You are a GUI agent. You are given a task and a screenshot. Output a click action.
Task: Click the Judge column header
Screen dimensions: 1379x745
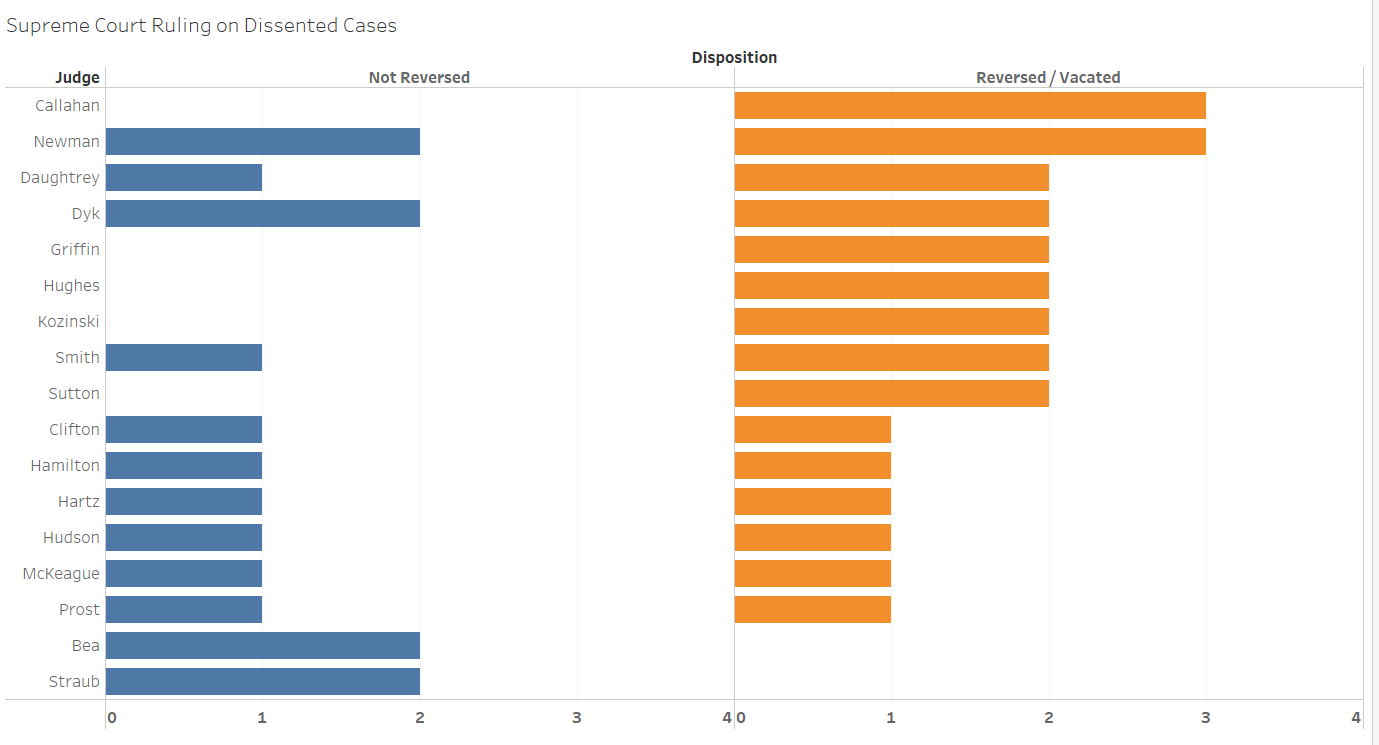point(77,77)
